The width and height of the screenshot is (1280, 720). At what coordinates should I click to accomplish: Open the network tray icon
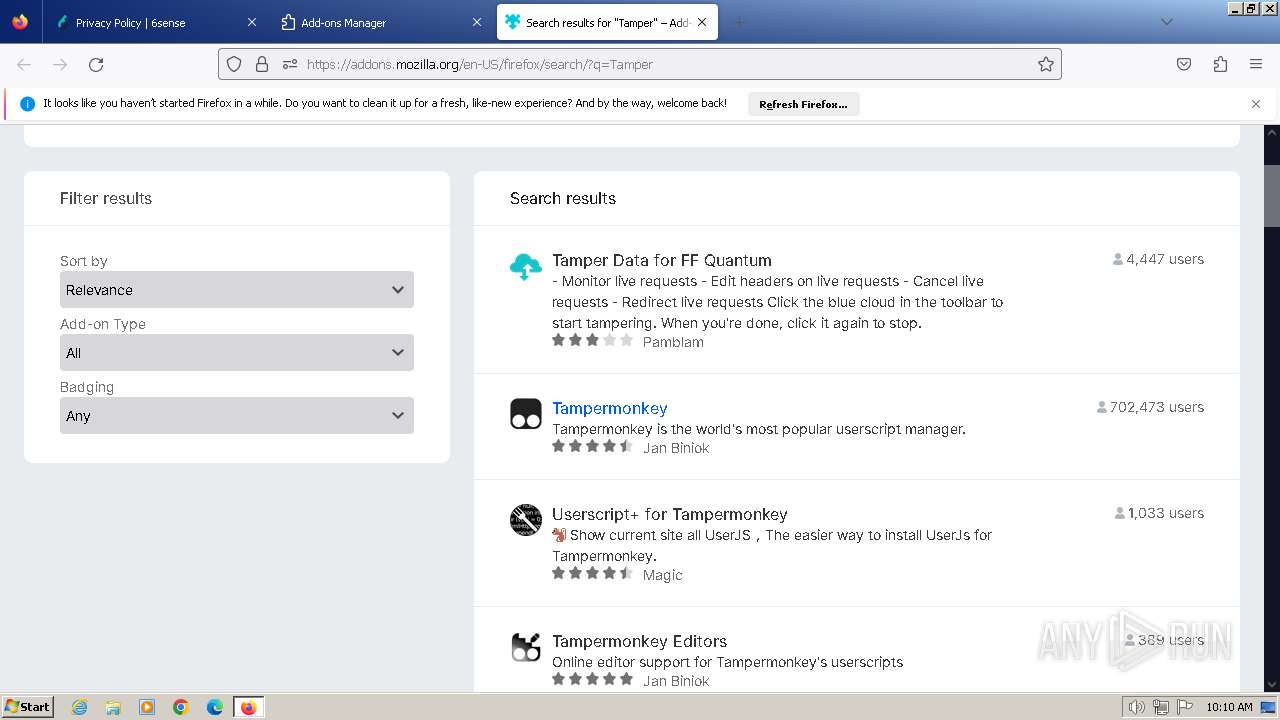[x=1160, y=707]
